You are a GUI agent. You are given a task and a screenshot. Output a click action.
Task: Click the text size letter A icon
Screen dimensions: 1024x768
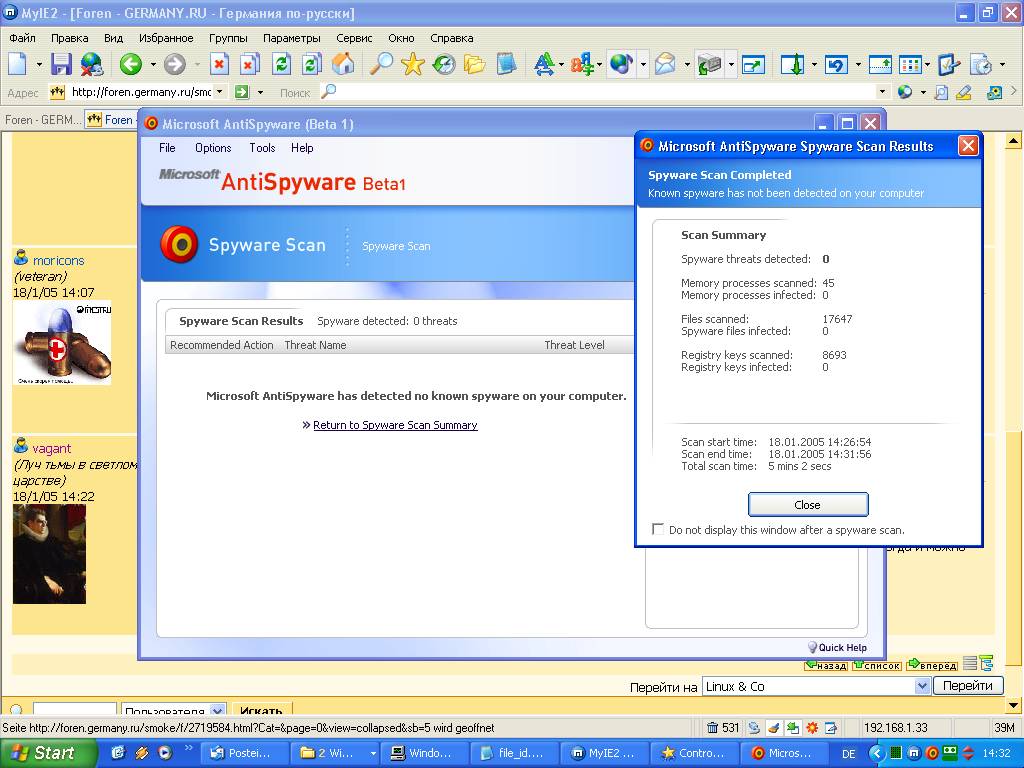tap(543, 64)
